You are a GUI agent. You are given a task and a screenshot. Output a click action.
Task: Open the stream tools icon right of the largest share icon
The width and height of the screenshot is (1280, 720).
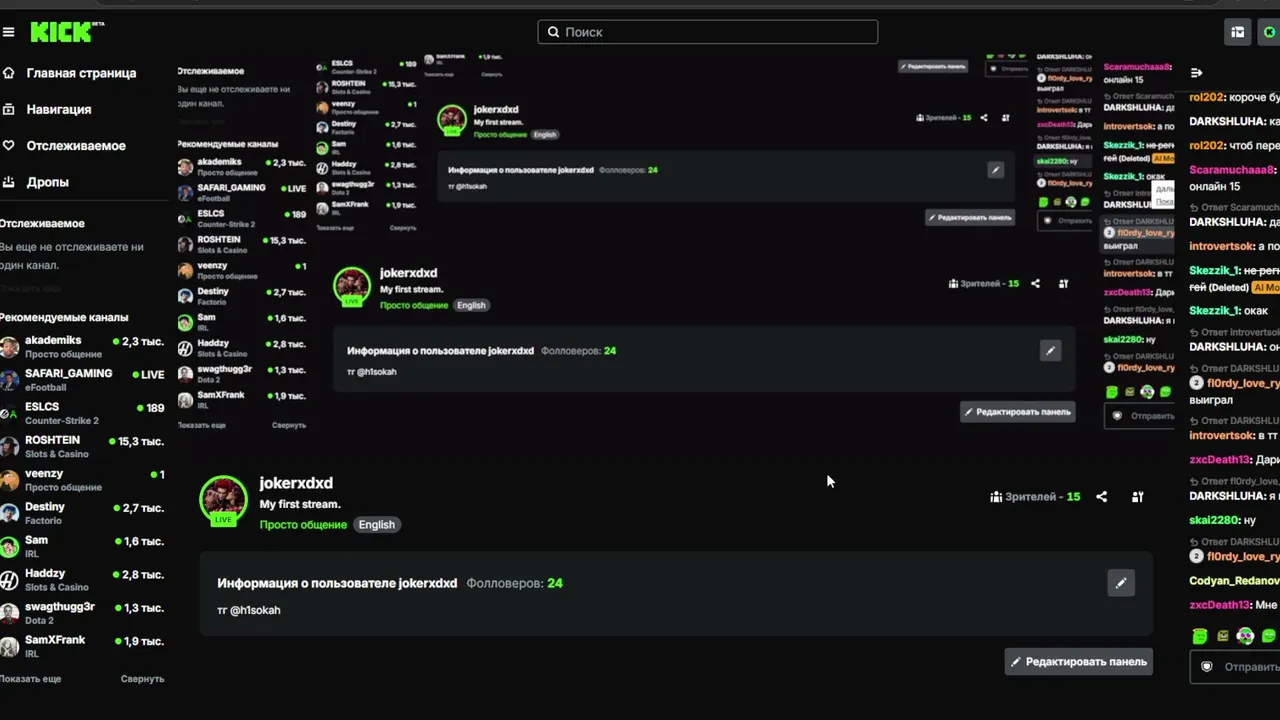click(1137, 497)
